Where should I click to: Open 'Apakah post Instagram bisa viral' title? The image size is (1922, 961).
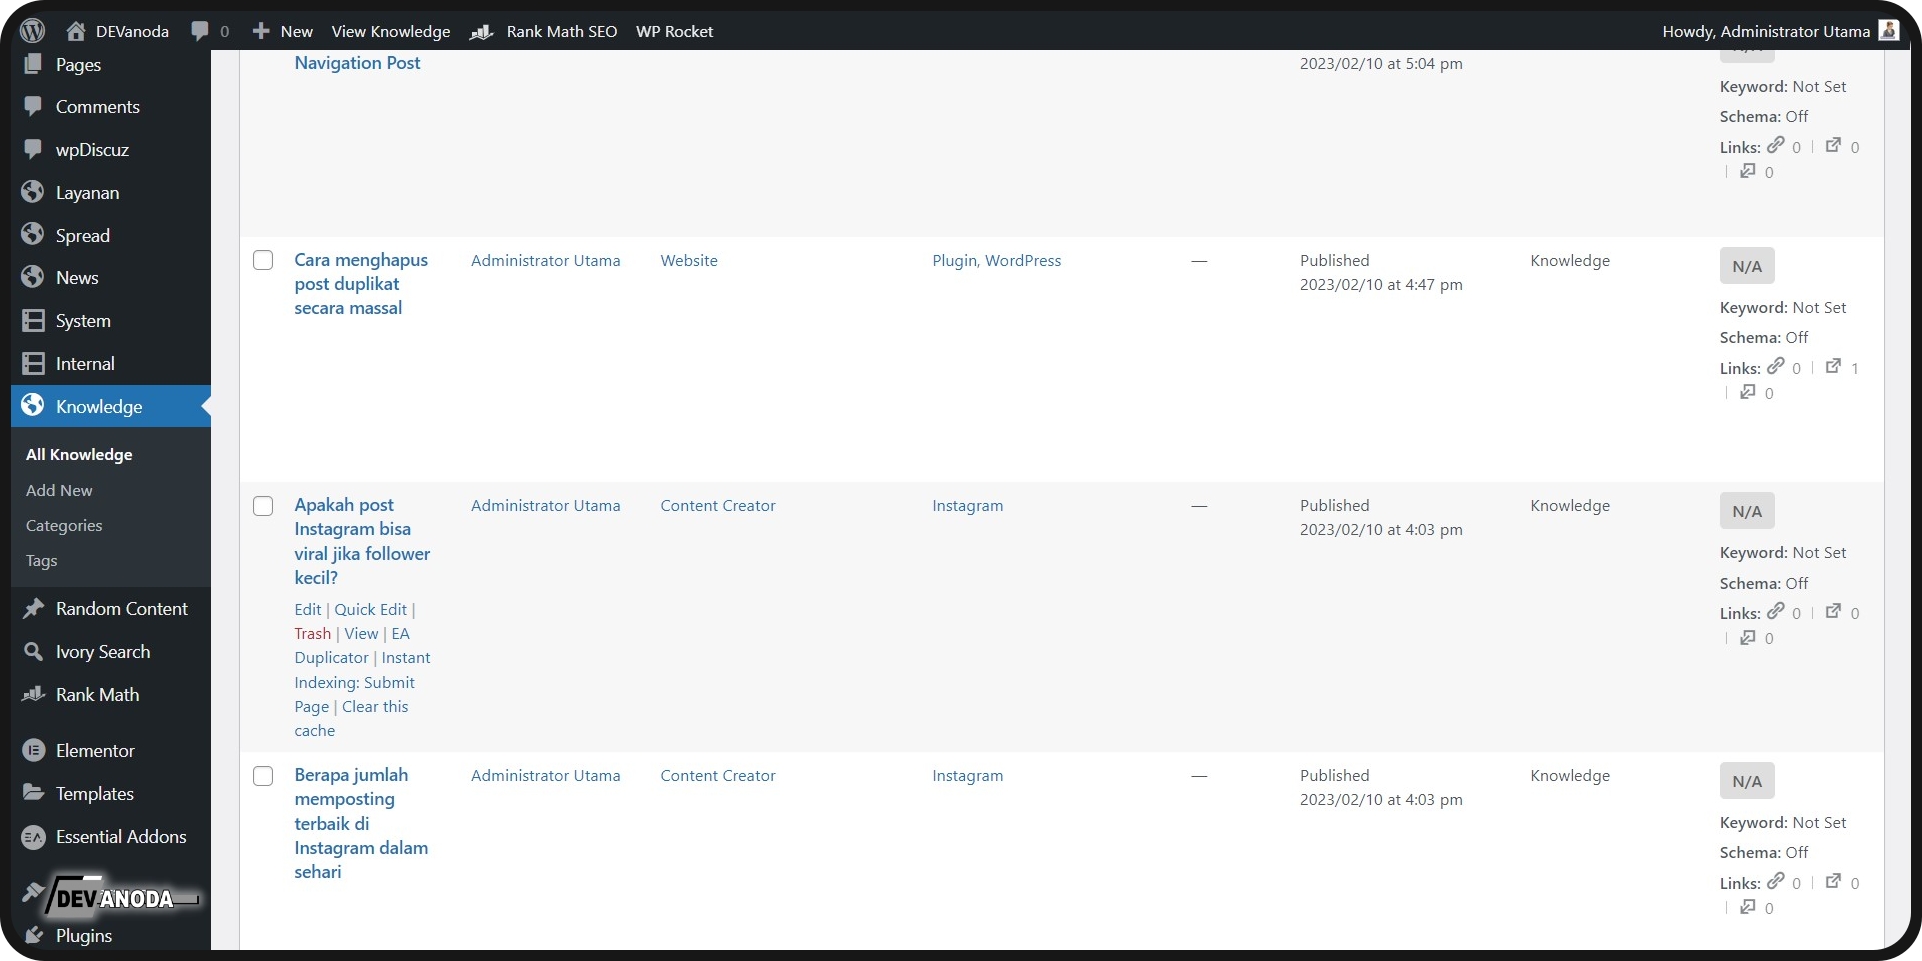point(362,541)
